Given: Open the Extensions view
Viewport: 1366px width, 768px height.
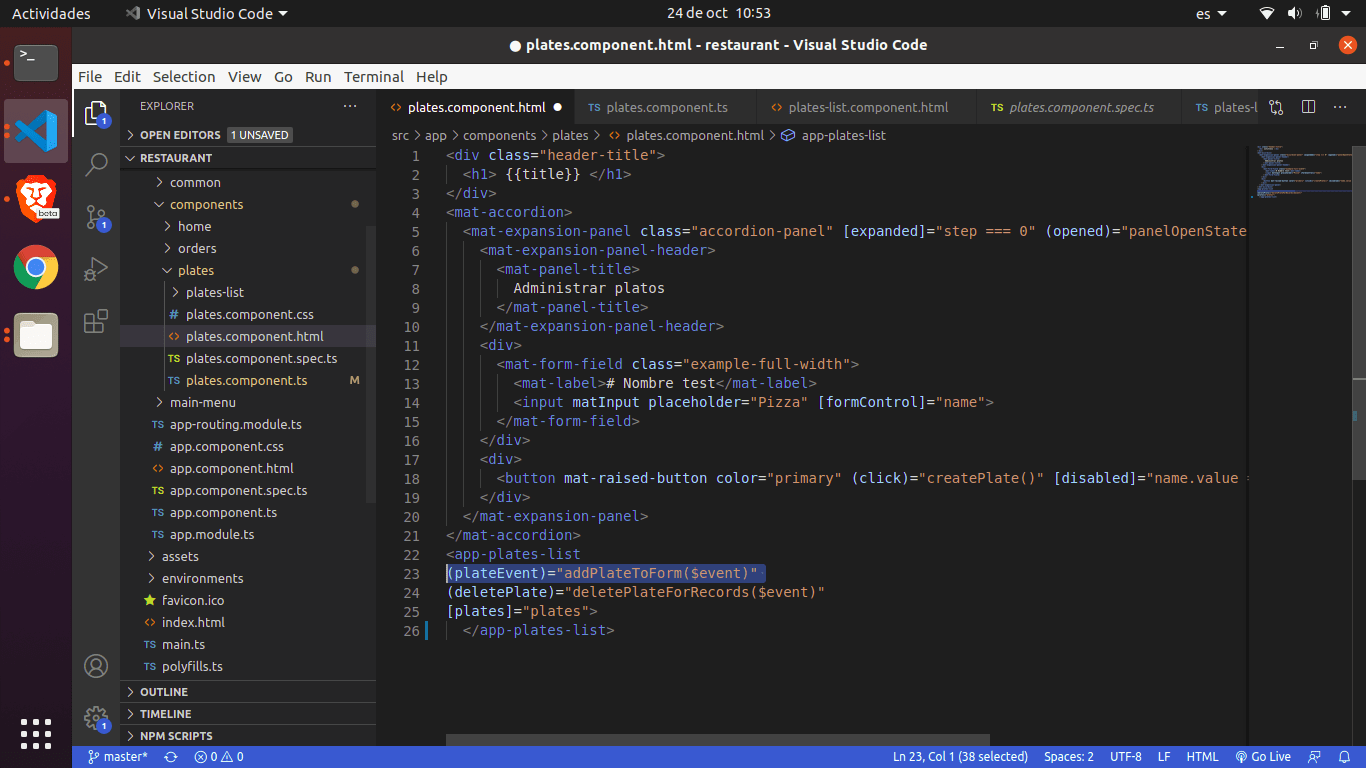Looking at the screenshot, I should tap(96, 321).
